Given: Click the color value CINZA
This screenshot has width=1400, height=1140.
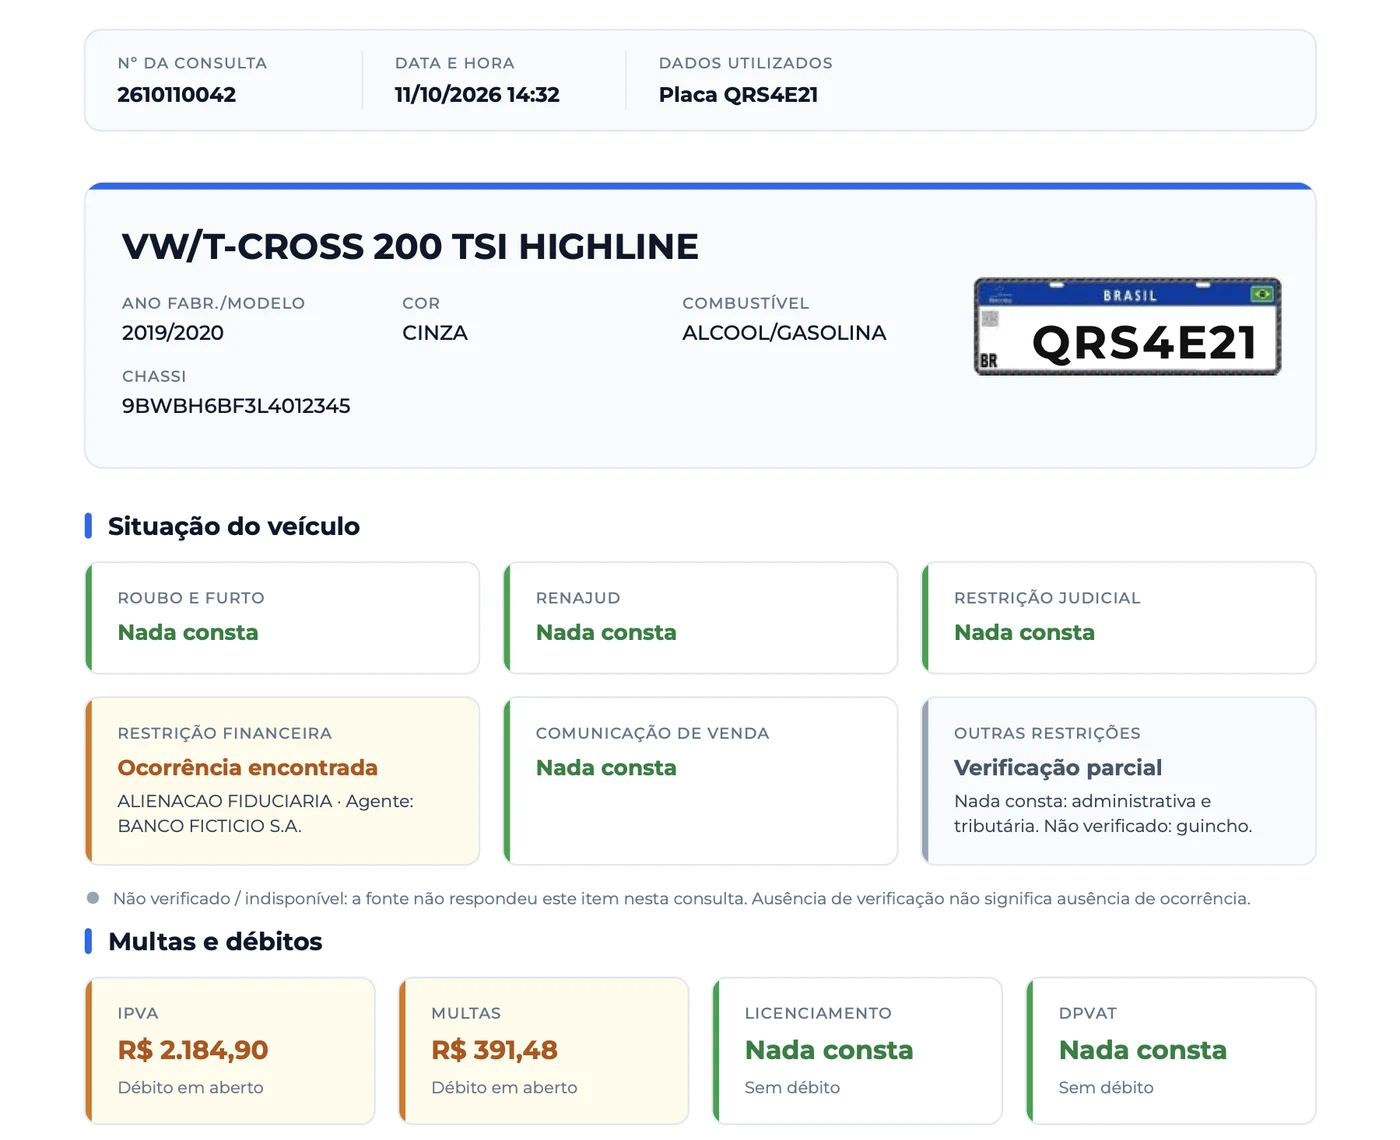Looking at the screenshot, I should pyautogui.click(x=435, y=333).
